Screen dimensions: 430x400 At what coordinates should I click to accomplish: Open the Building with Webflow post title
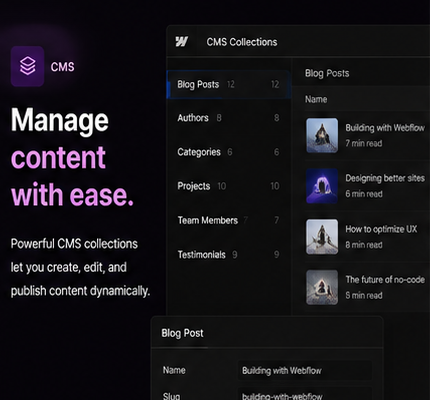click(x=385, y=128)
